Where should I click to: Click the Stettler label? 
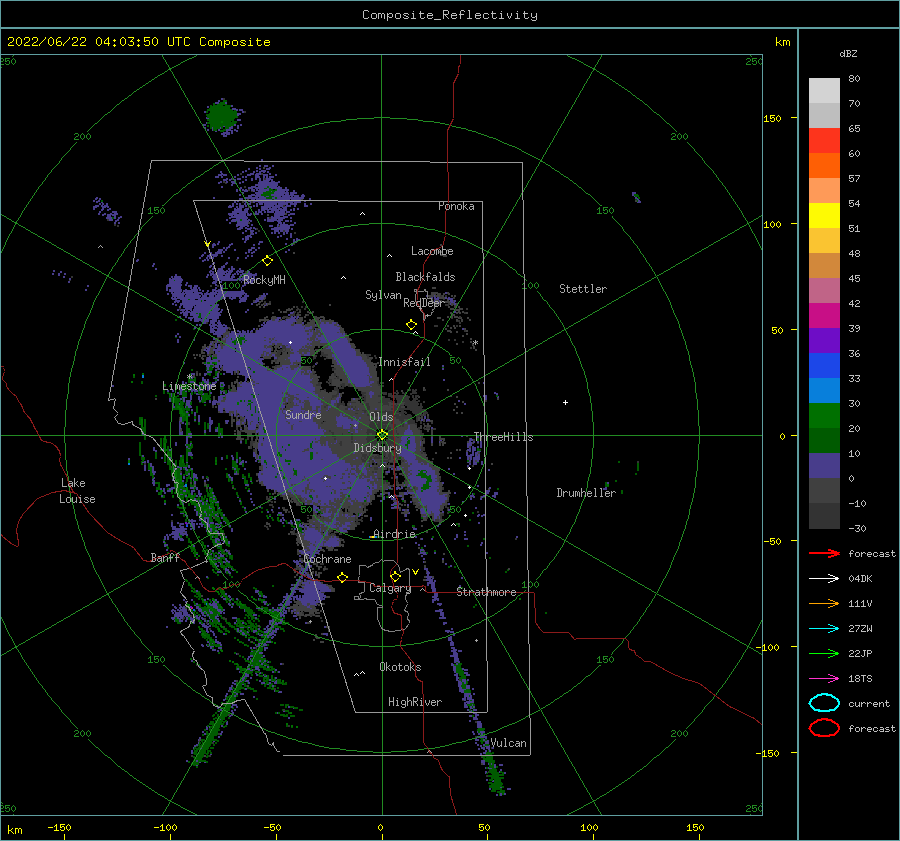583,289
